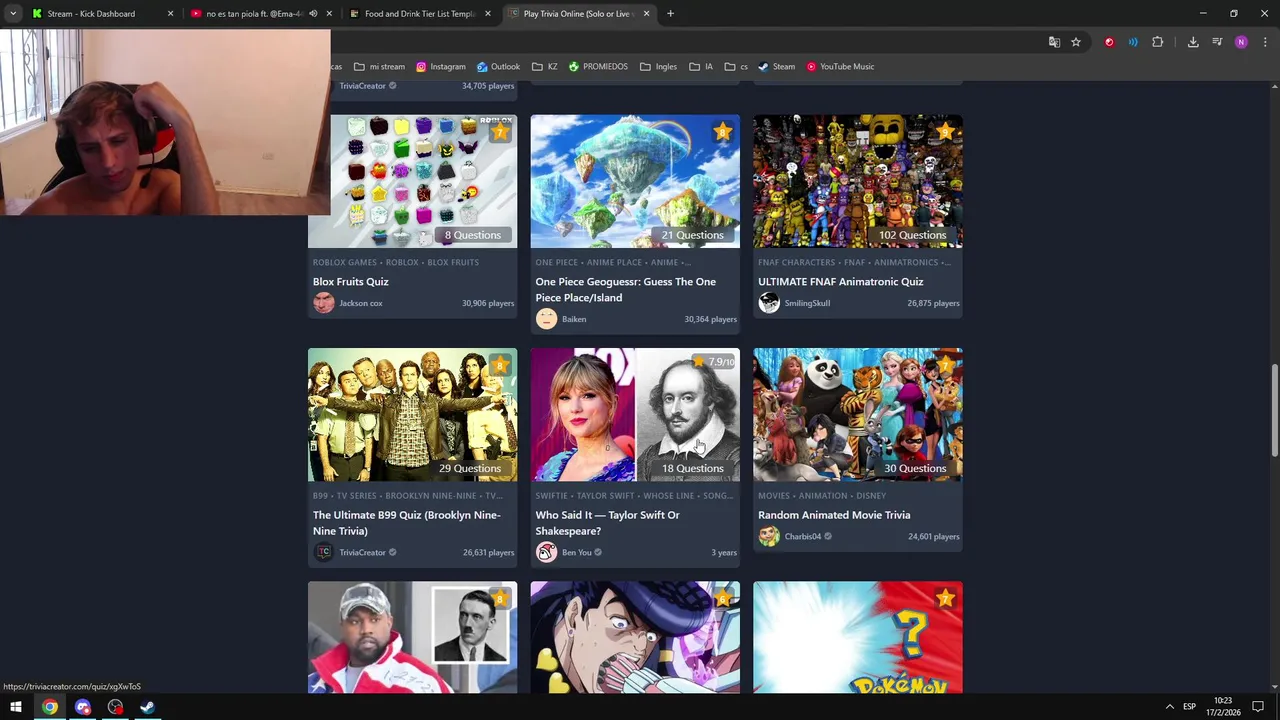Mute audio on the YouTube tab
Image resolution: width=1280 pixels, height=720 pixels.
pyautogui.click(x=313, y=13)
